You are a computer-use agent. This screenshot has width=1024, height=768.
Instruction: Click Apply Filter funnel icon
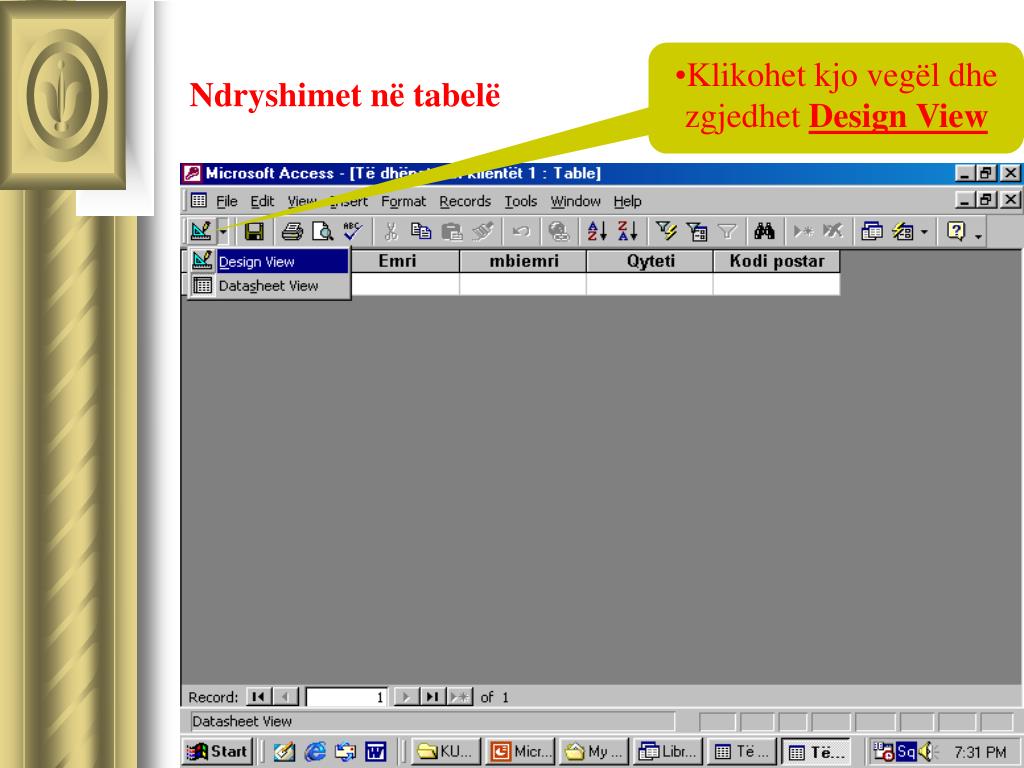click(x=727, y=231)
